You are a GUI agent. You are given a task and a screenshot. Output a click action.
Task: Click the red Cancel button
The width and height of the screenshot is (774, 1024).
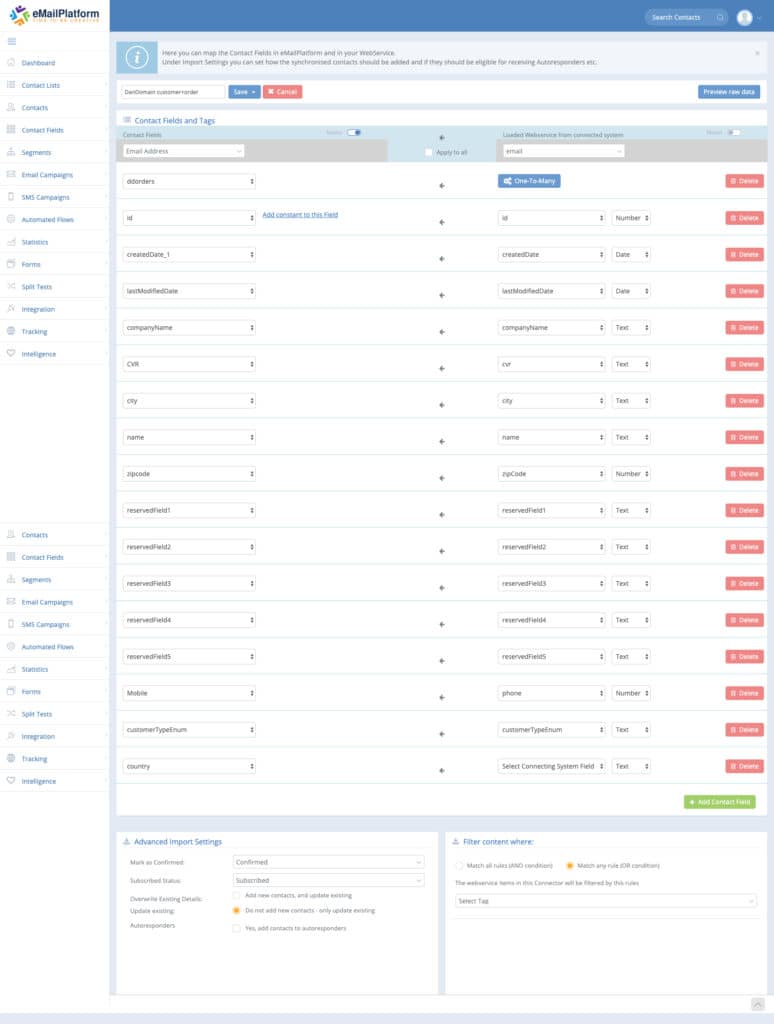point(283,92)
